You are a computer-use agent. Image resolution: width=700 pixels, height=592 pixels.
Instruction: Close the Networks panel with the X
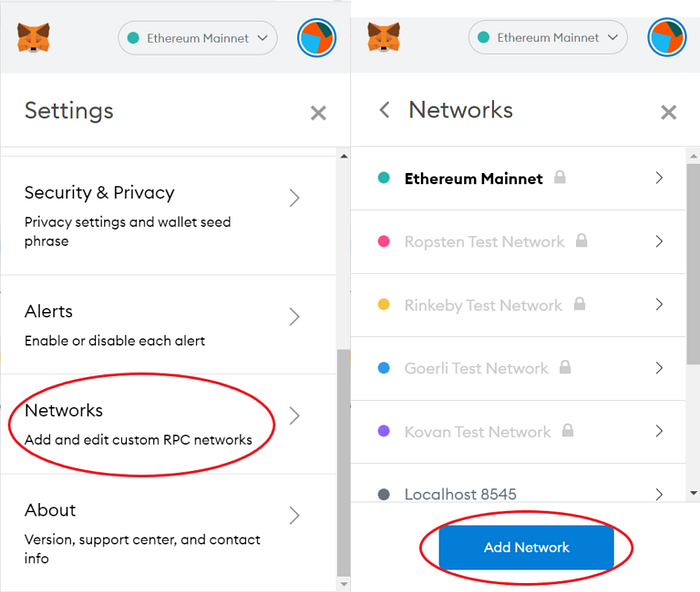click(669, 112)
